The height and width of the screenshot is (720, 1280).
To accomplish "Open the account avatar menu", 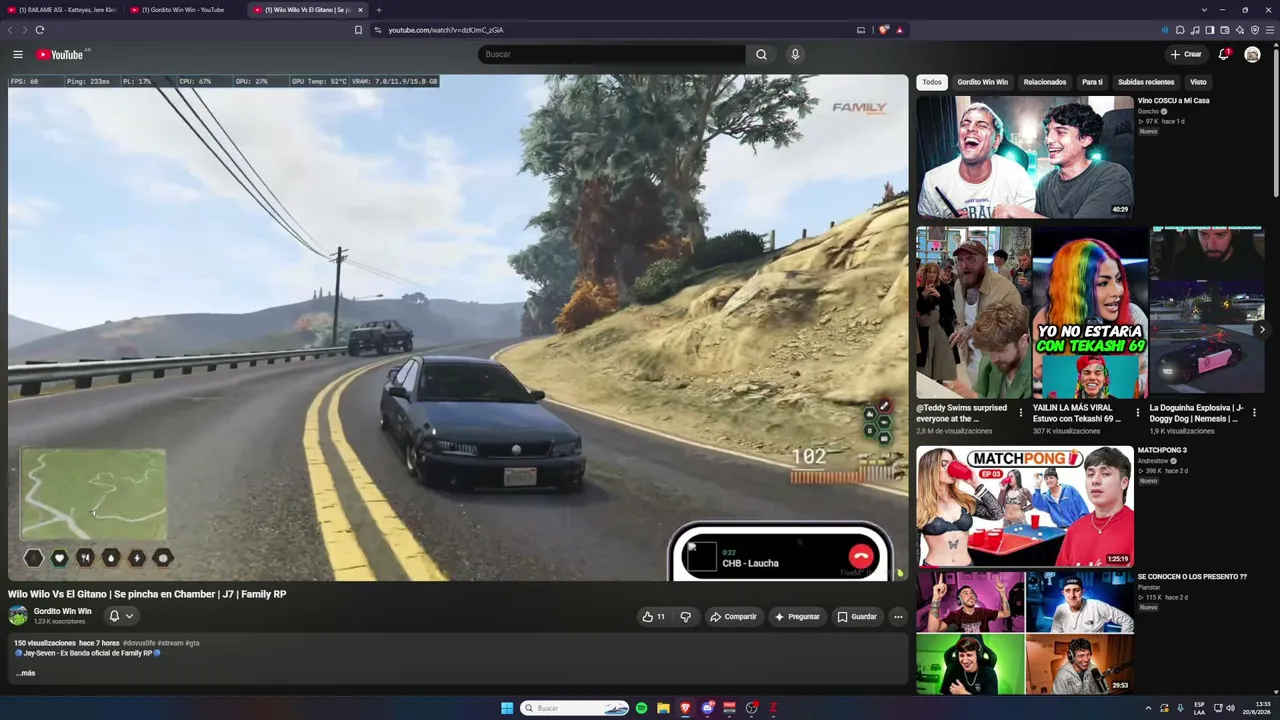I will [1252, 54].
